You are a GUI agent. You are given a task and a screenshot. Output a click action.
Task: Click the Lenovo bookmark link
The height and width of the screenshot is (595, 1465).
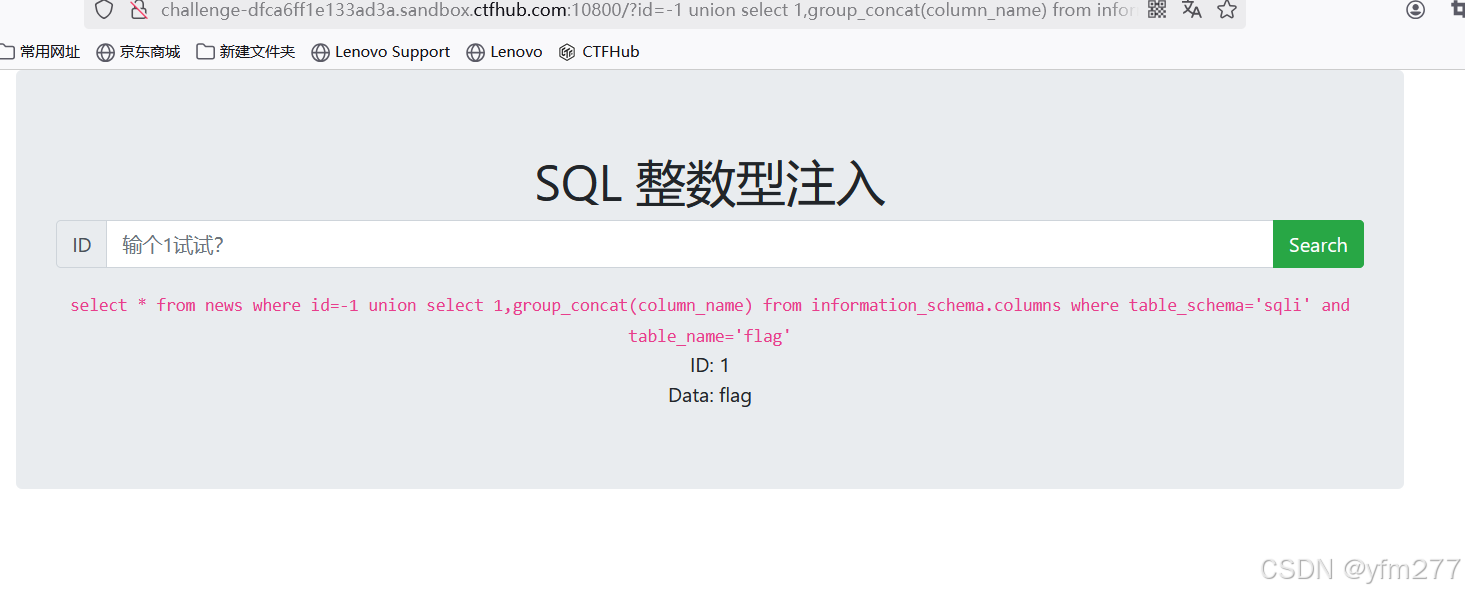tap(504, 51)
